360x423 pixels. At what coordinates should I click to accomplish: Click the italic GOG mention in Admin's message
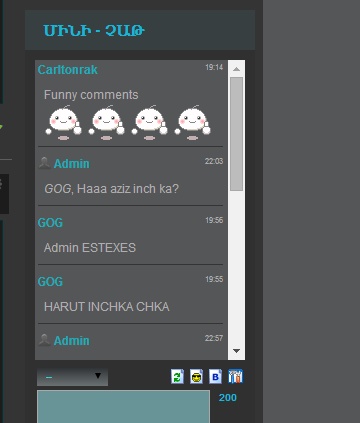pyautogui.click(x=58, y=189)
